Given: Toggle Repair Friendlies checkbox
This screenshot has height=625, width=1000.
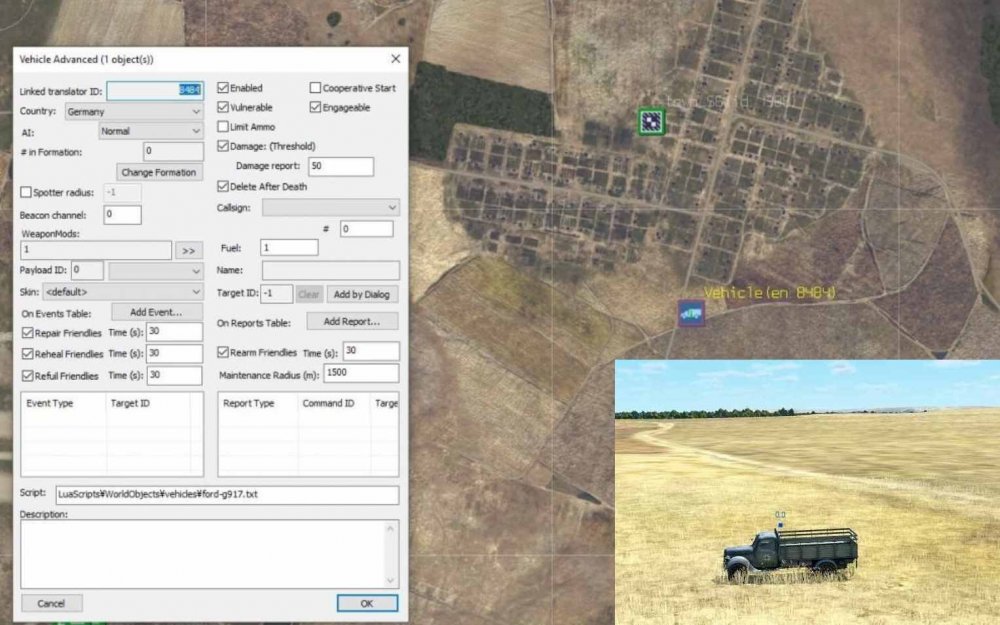Looking at the screenshot, I should pyautogui.click(x=27, y=333).
